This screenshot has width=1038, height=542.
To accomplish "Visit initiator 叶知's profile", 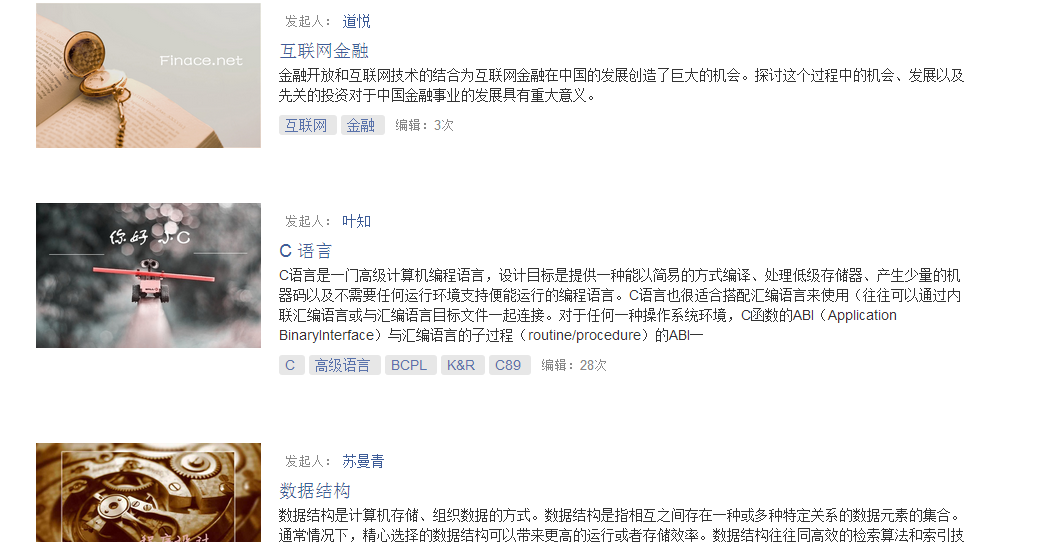I will point(356,222).
